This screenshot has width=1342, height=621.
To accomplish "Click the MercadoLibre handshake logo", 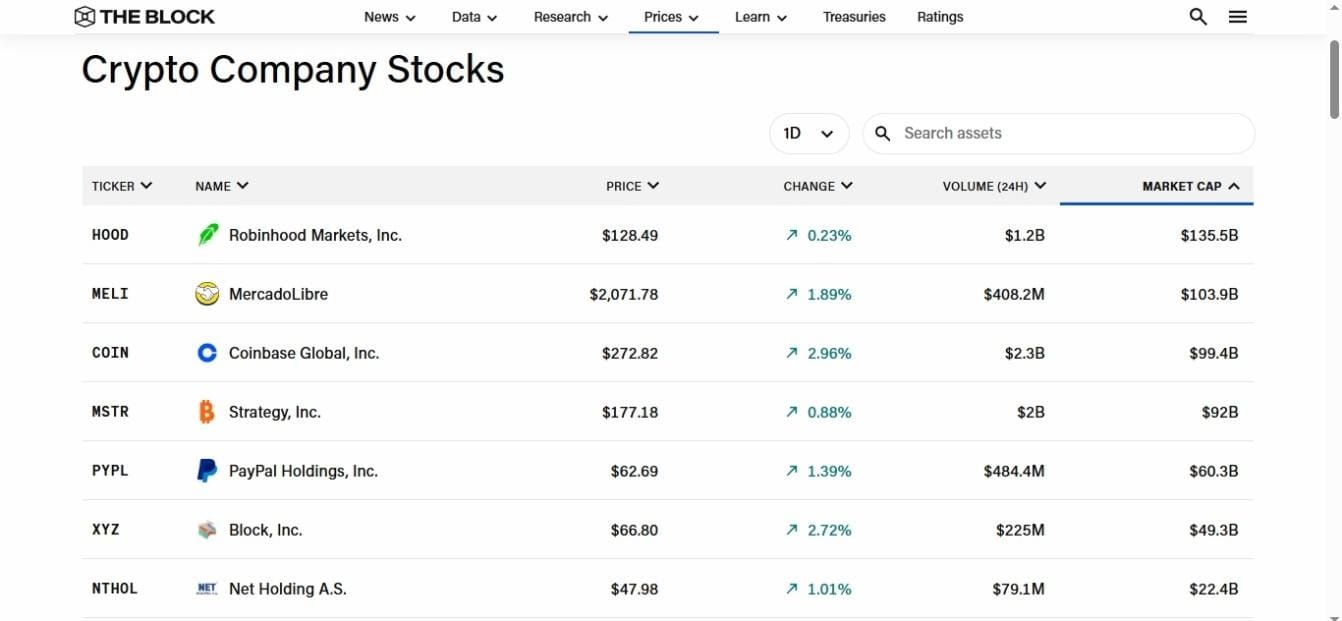I will (207, 294).
